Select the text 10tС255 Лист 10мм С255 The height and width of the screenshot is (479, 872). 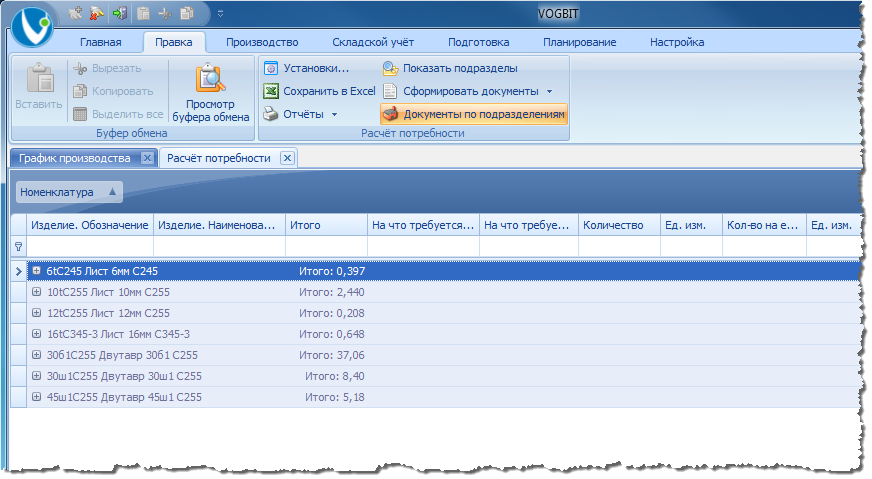tap(108, 293)
